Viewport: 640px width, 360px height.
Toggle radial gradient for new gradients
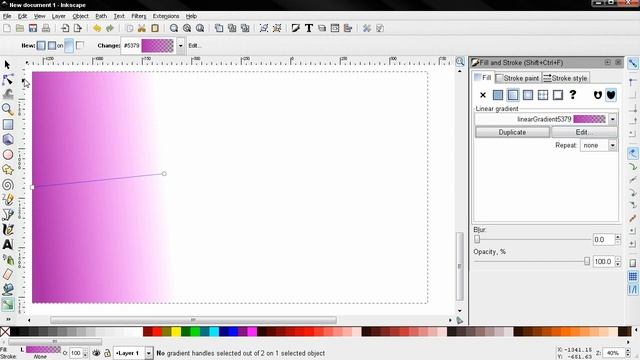[51, 46]
